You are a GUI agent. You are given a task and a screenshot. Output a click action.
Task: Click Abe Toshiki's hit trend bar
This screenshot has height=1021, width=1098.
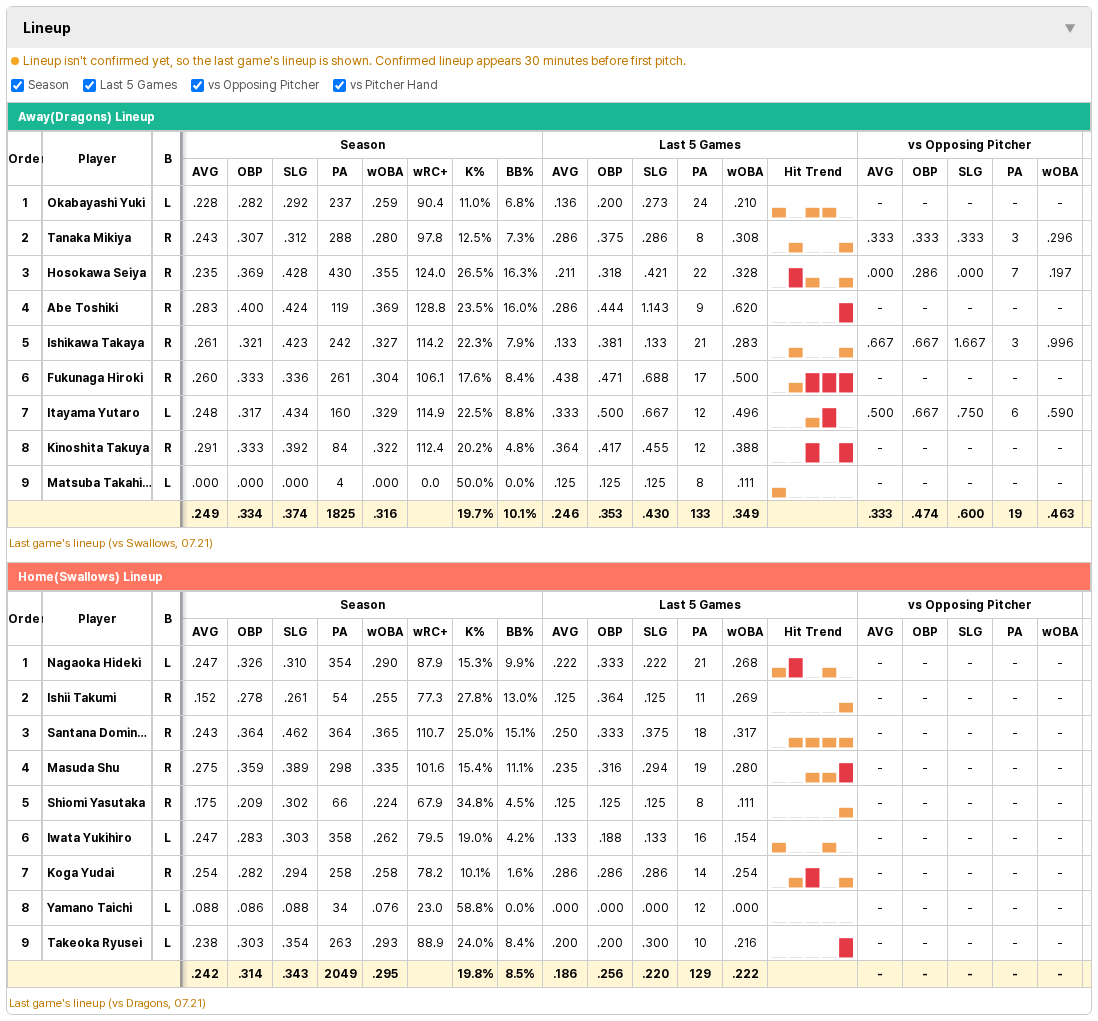[x=846, y=312]
